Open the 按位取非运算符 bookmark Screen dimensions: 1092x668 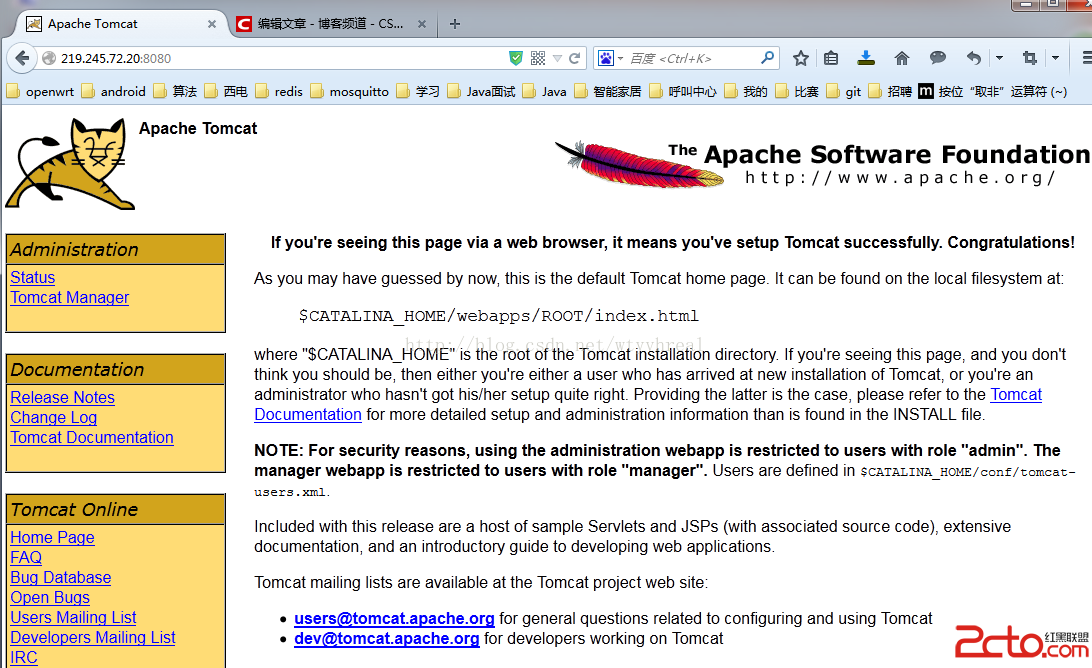[x=993, y=91]
